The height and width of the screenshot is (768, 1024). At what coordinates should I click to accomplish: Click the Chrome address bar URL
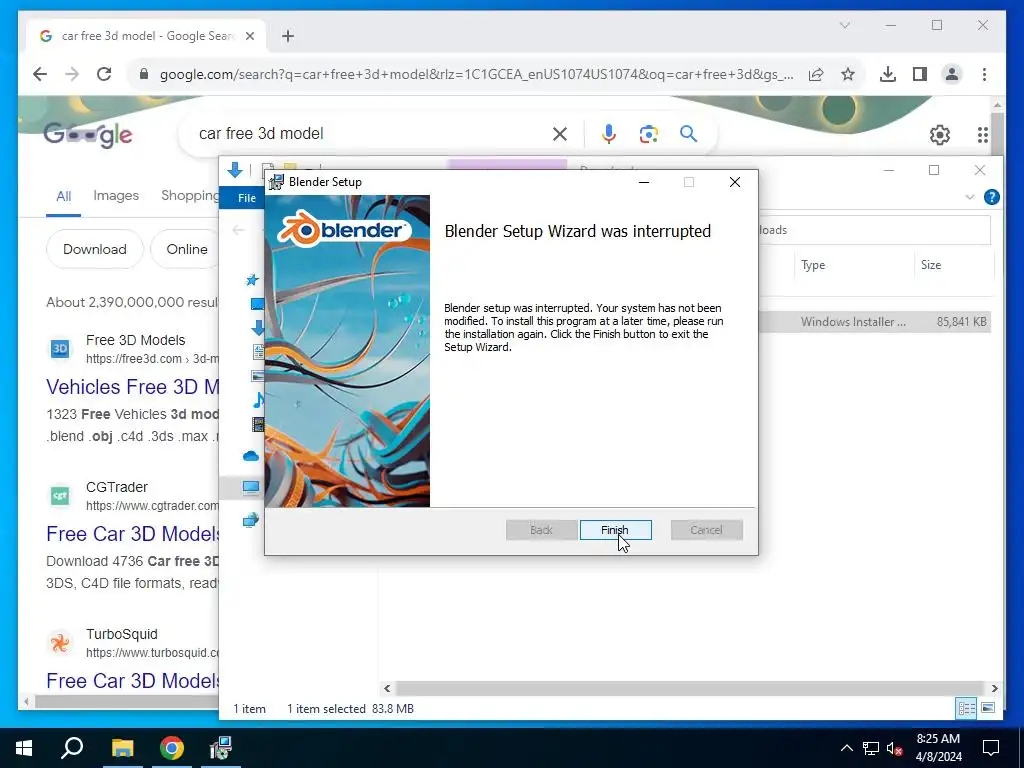pyautogui.click(x=477, y=74)
